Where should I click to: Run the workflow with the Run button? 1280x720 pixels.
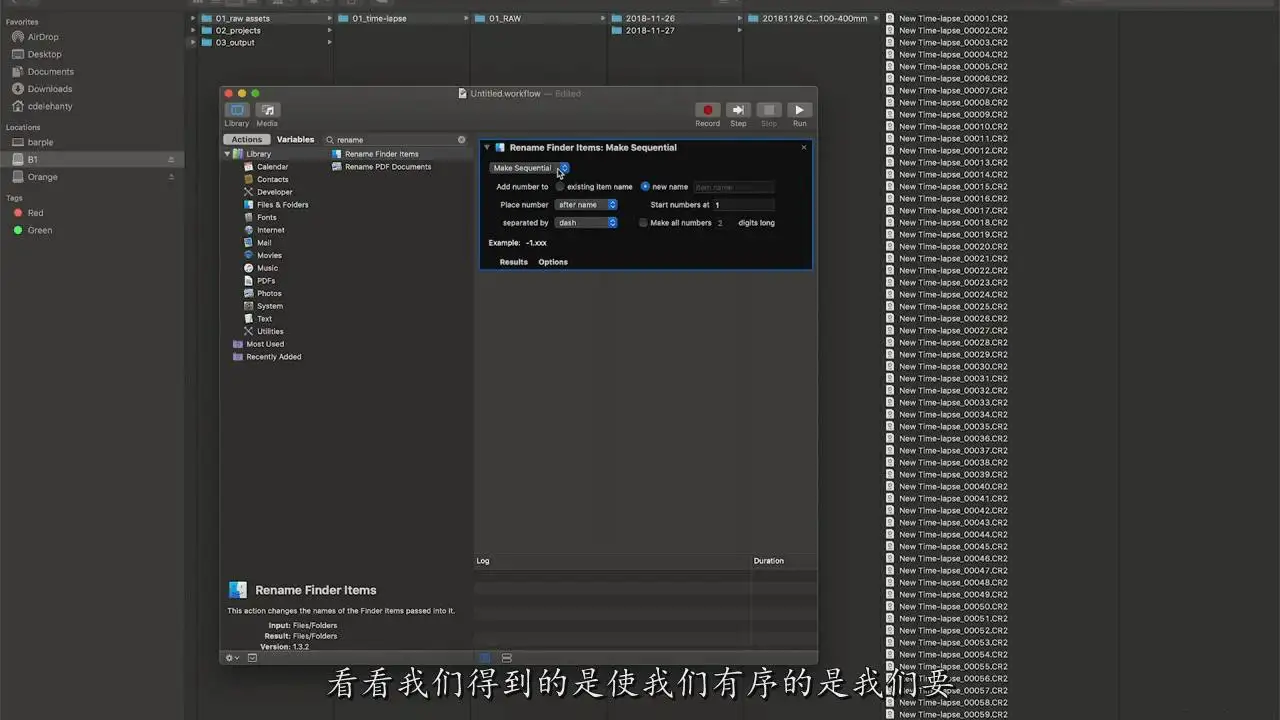click(799, 110)
